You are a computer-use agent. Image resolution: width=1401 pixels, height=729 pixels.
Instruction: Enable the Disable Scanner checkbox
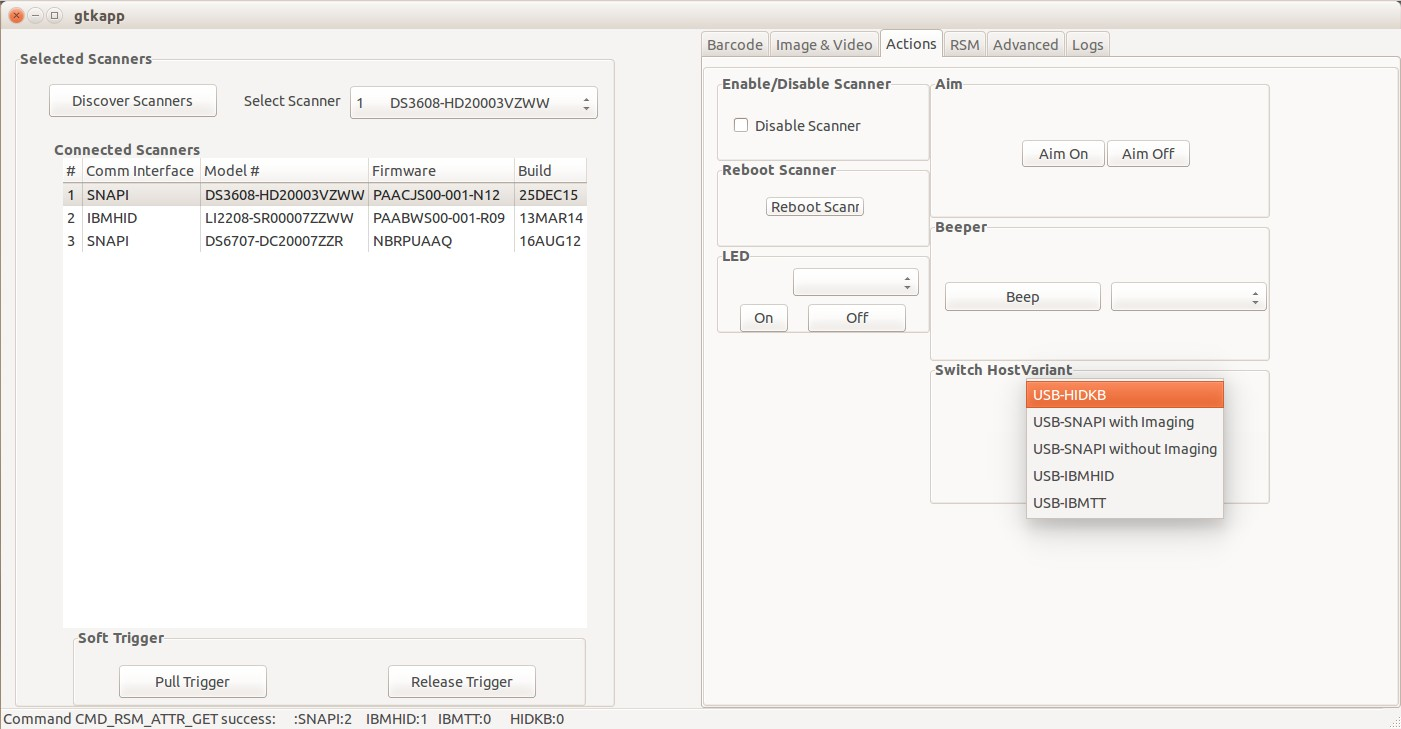740,125
